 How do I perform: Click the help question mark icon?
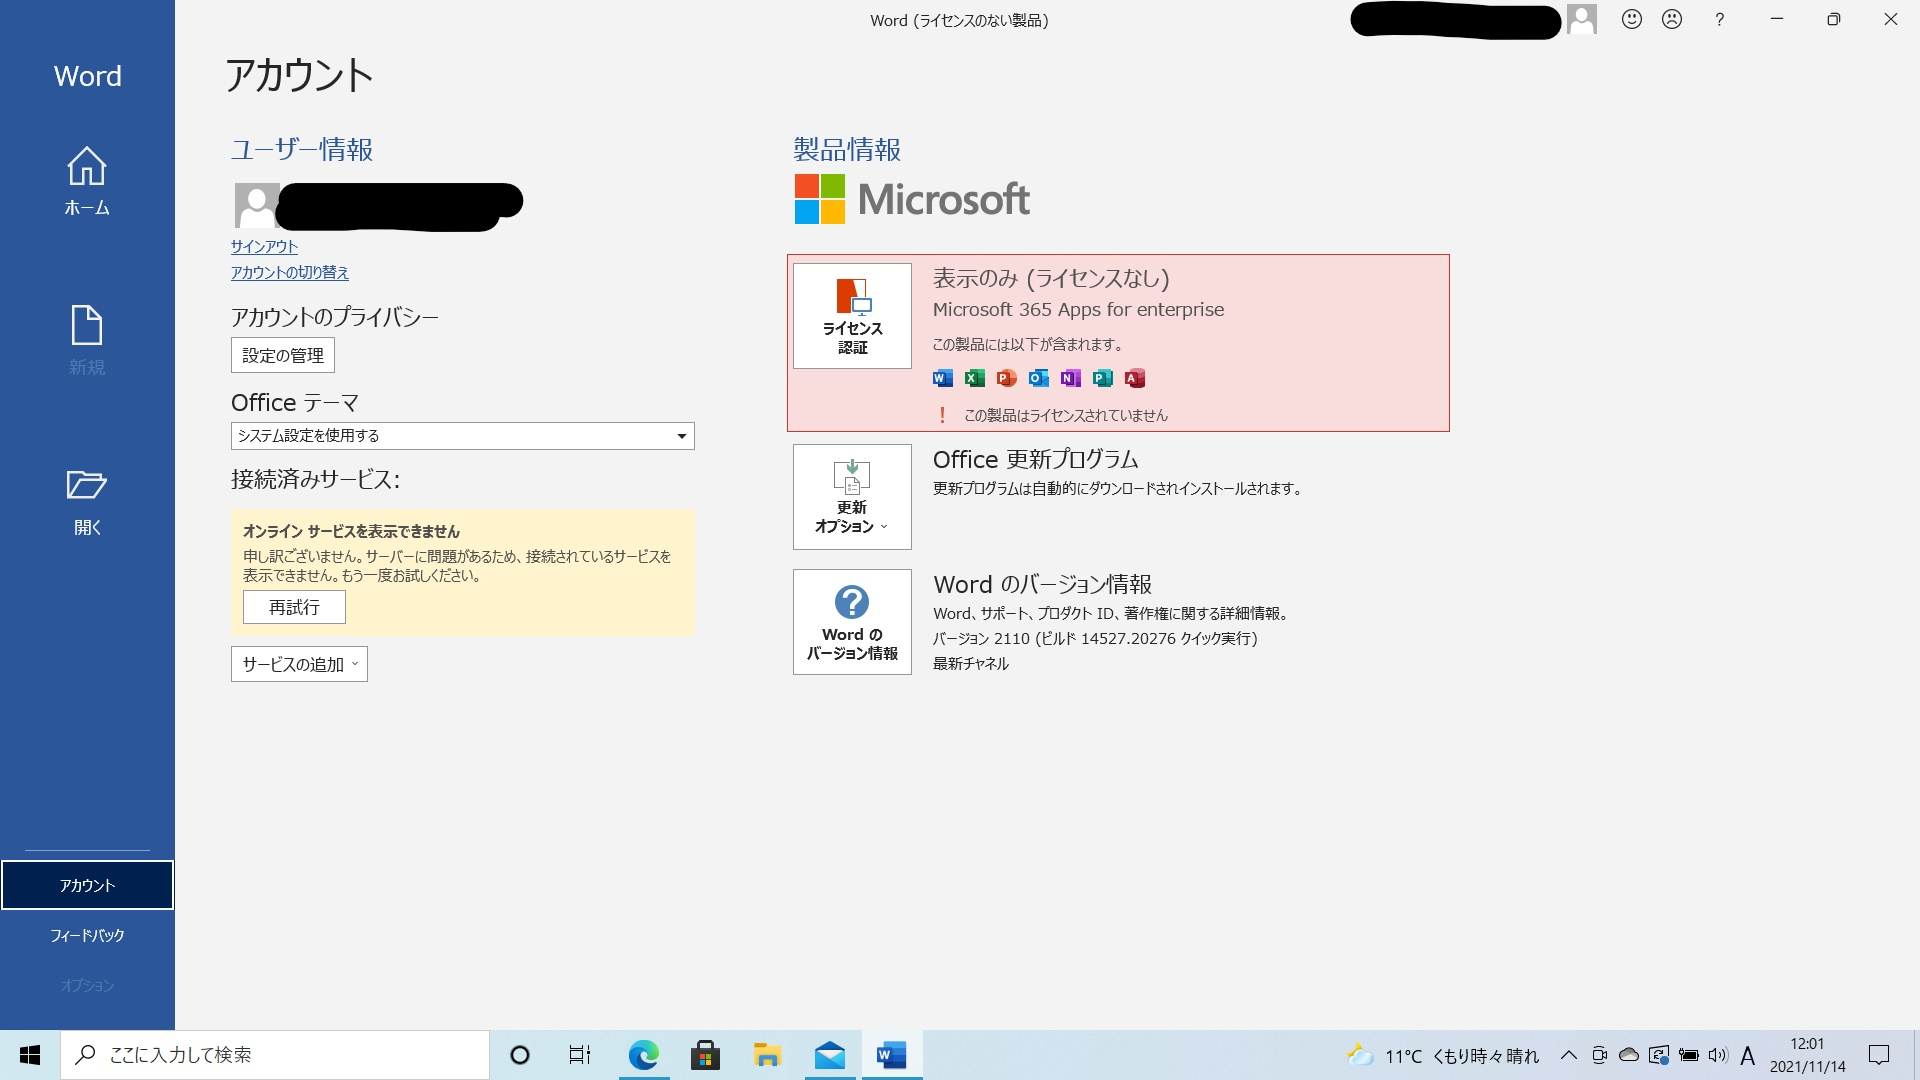tap(1719, 19)
